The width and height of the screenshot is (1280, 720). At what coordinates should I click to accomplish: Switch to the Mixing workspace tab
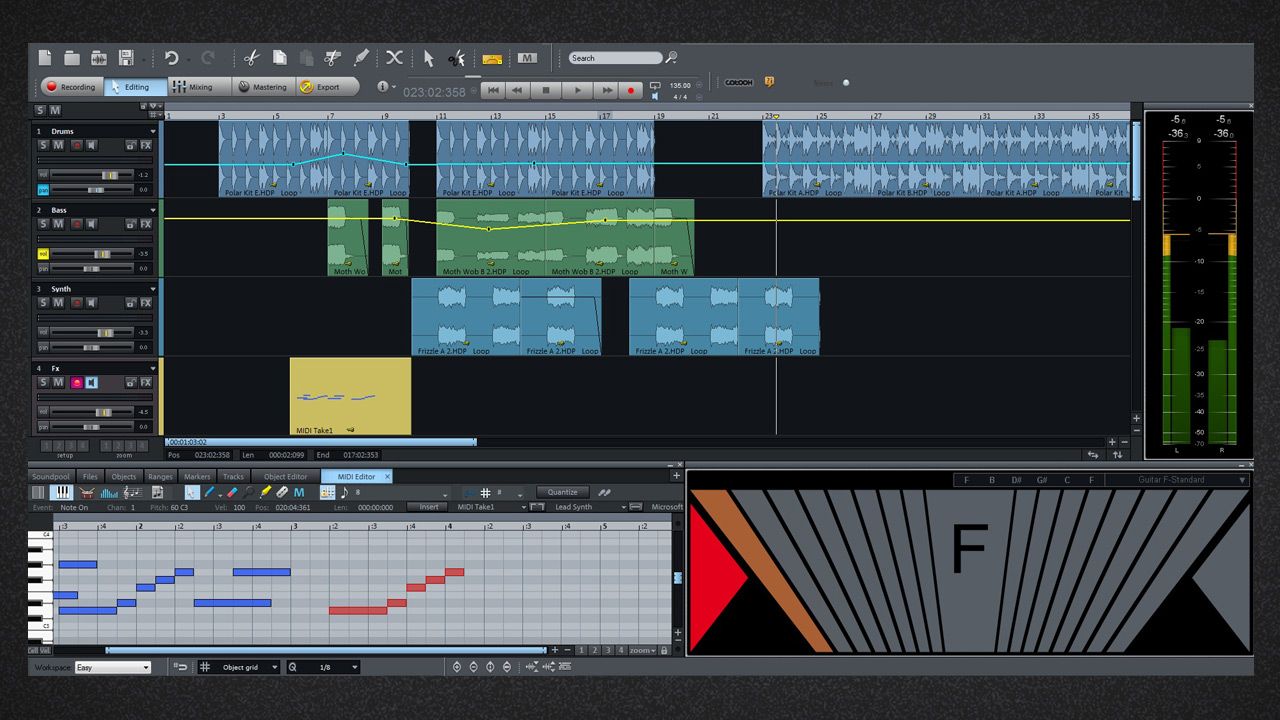pos(193,87)
